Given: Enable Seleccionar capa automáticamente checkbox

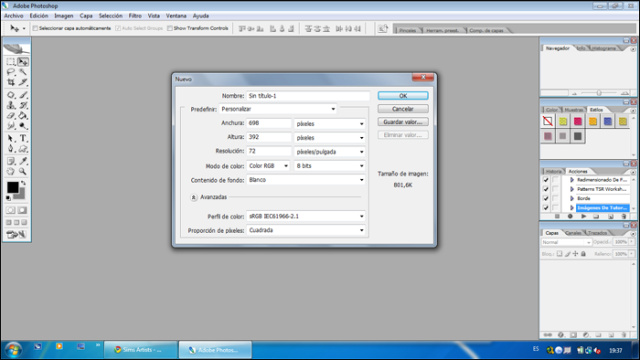Looking at the screenshot, I should click(x=35, y=28).
